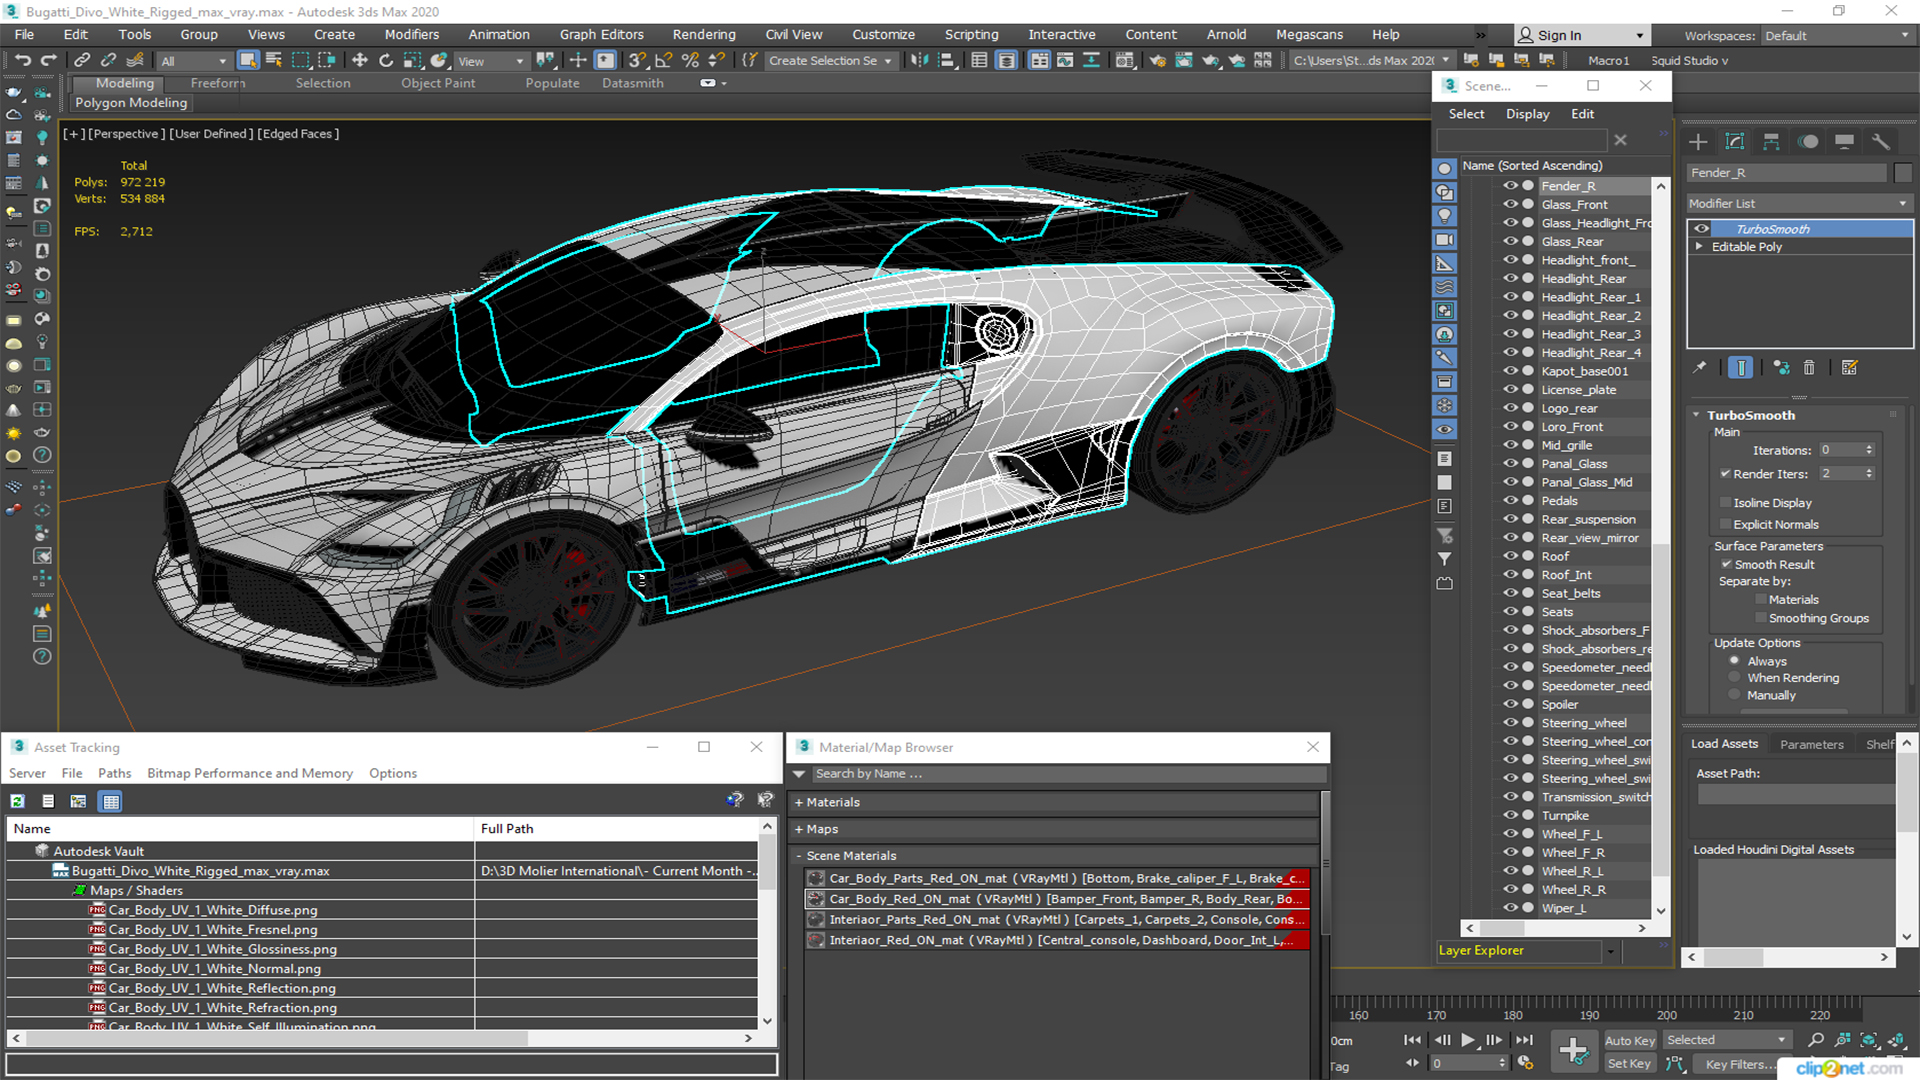Toggle Show End Result icon below stack

[x=1741, y=368]
